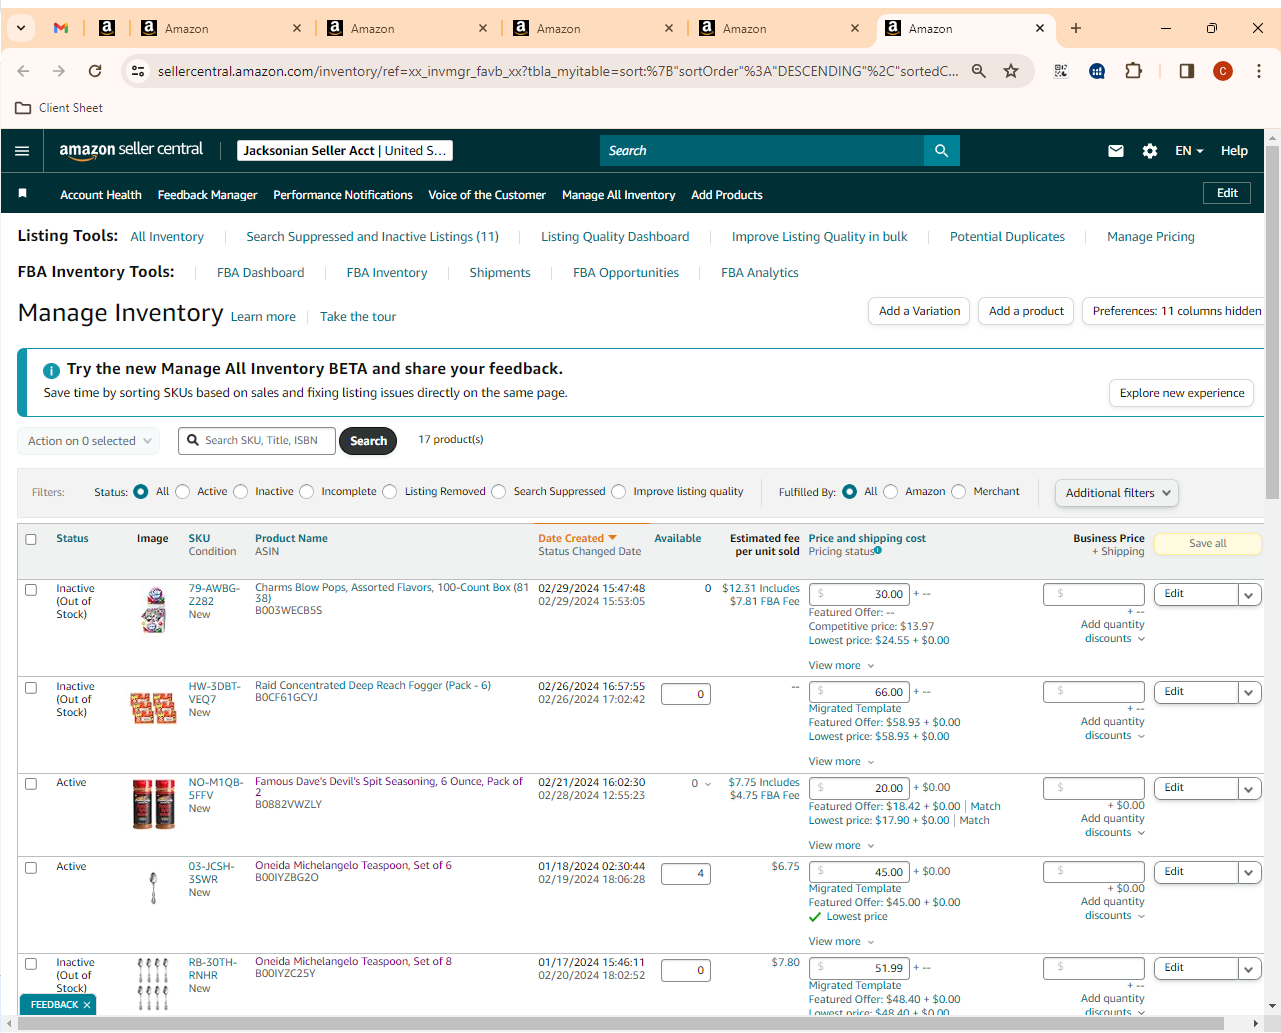Click the magnifier search button in header
Screen dimensions: 1281x1033
click(941, 151)
